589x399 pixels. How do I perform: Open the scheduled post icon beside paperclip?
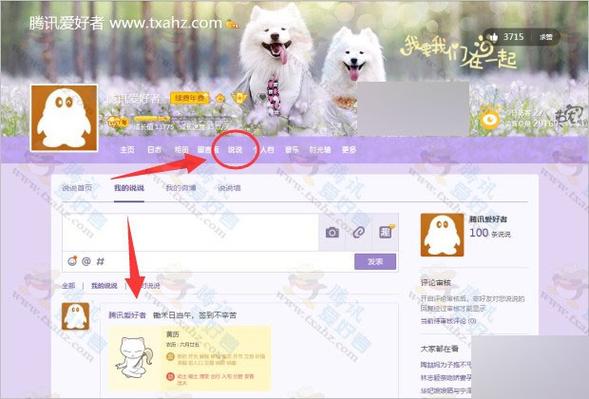[386, 232]
